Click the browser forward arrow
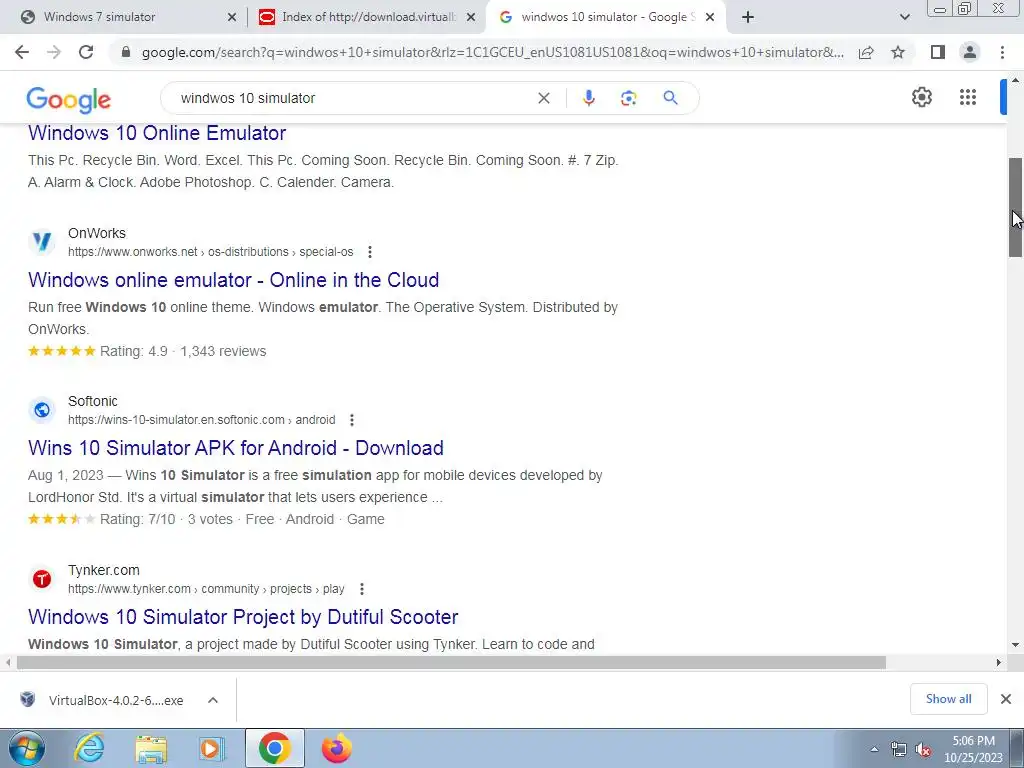This screenshot has height=768, width=1024. pyautogui.click(x=54, y=52)
